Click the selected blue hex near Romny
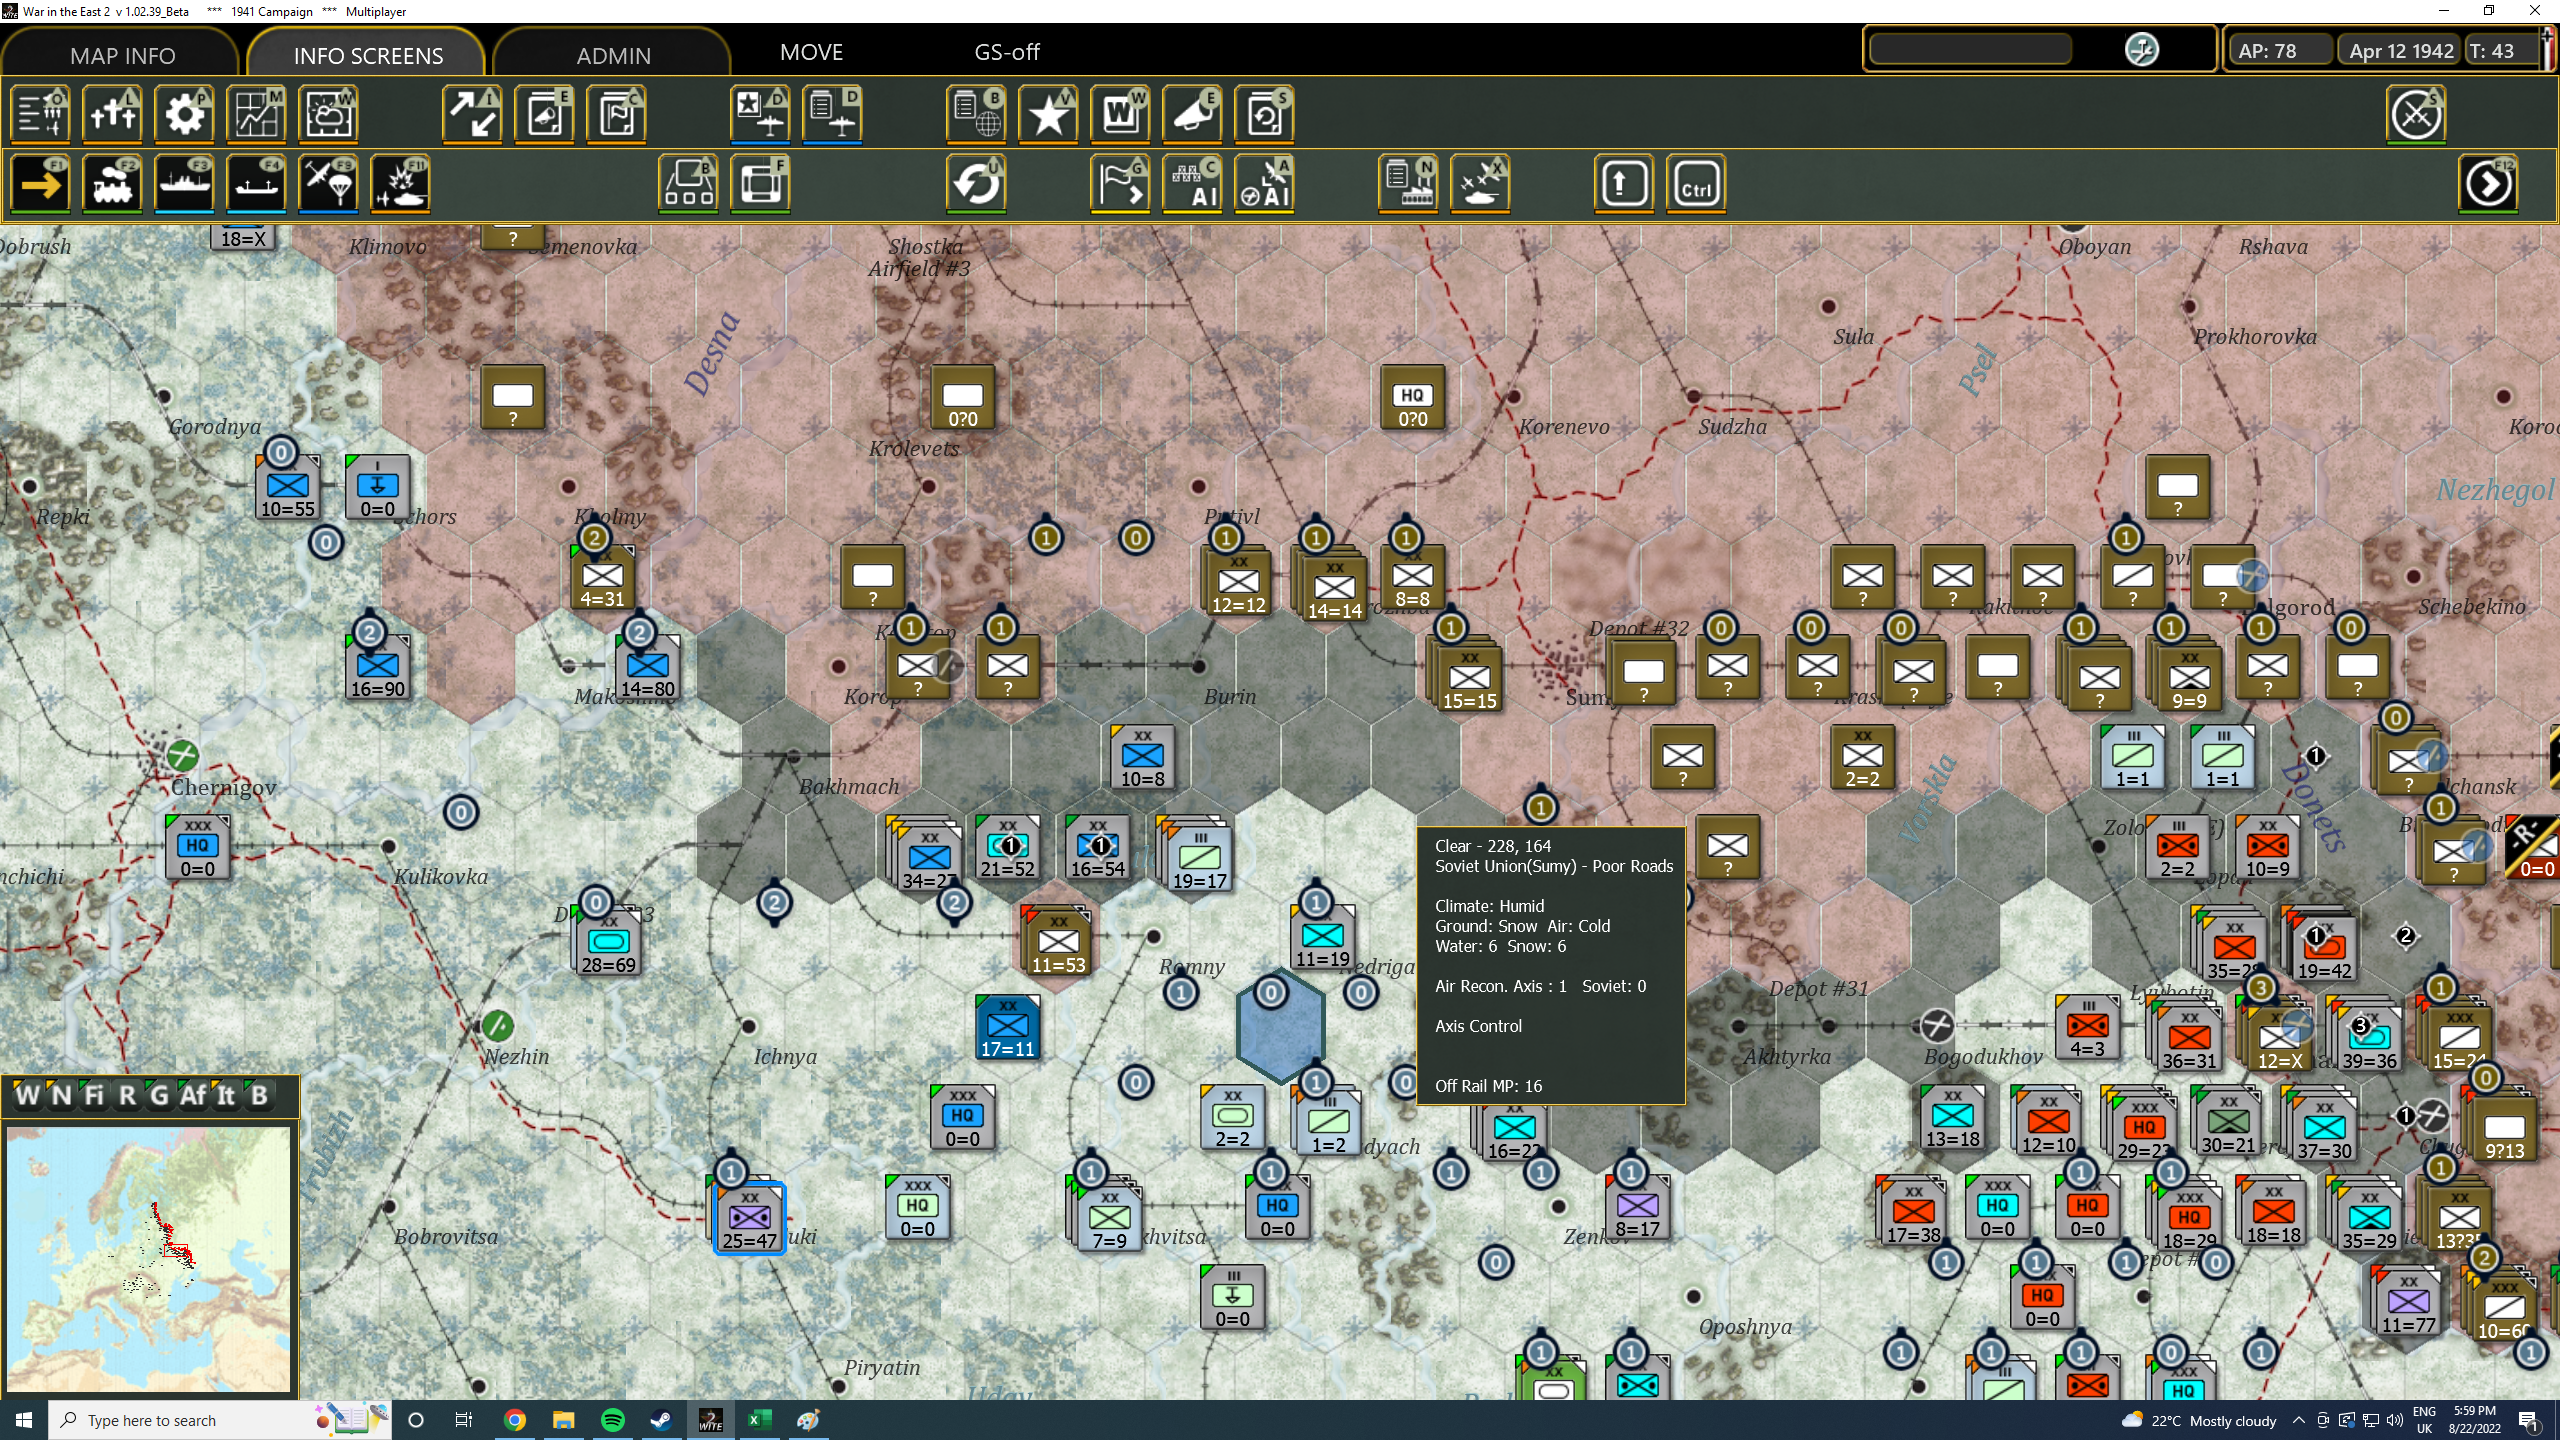Image resolution: width=2560 pixels, height=1440 pixels. pos(1281,1025)
